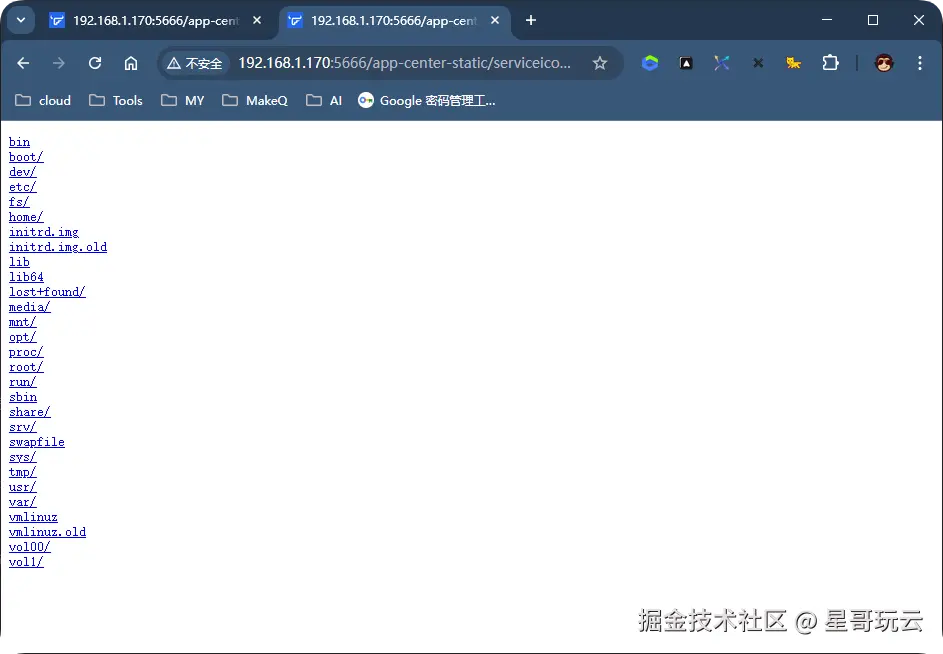Open the tmp/ directory link

point(22,472)
